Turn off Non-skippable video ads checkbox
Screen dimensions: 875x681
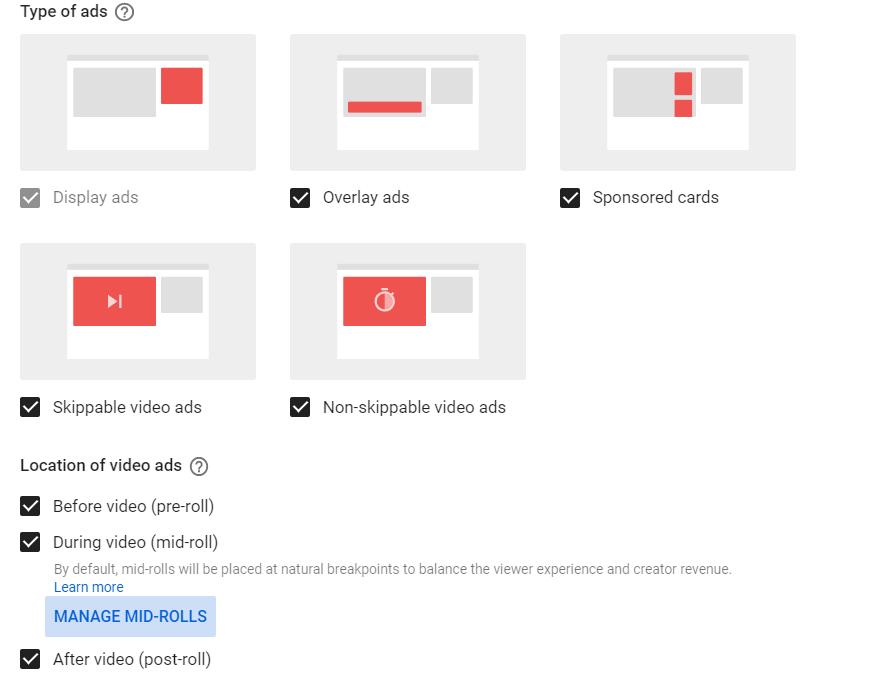pyautogui.click(x=300, y=408)
